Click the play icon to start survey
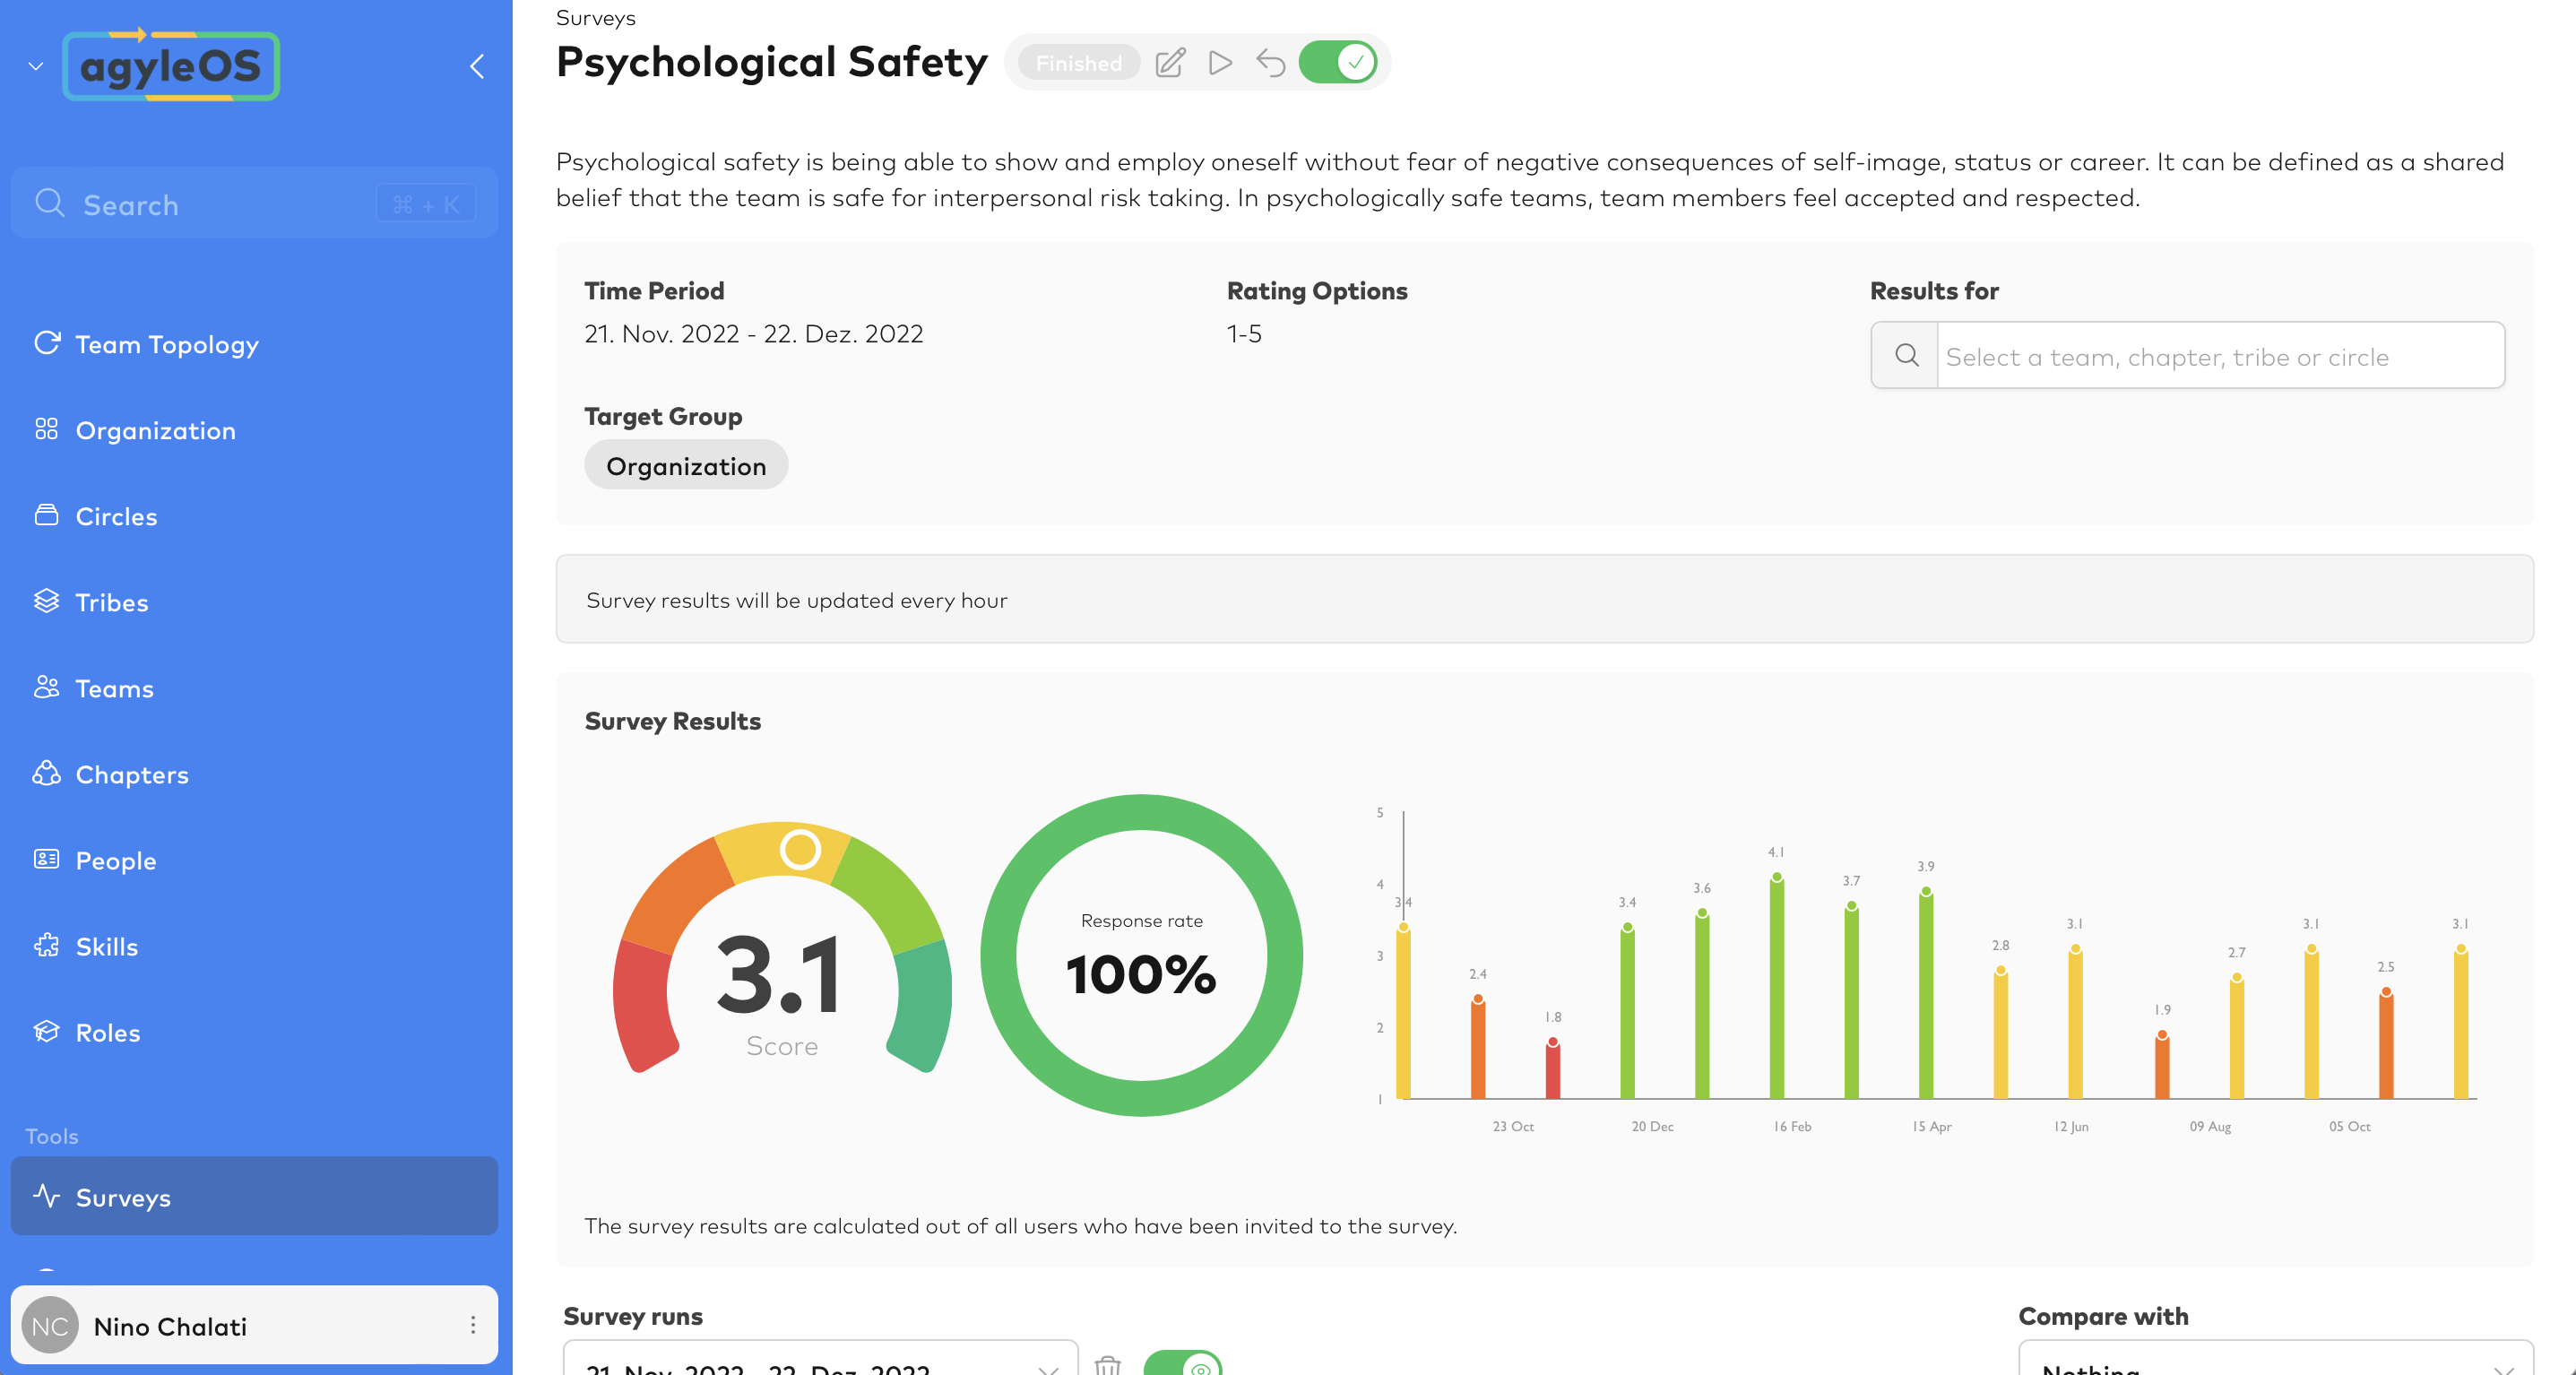Screen dimensions: 2576x1375 coord(1220,63)
